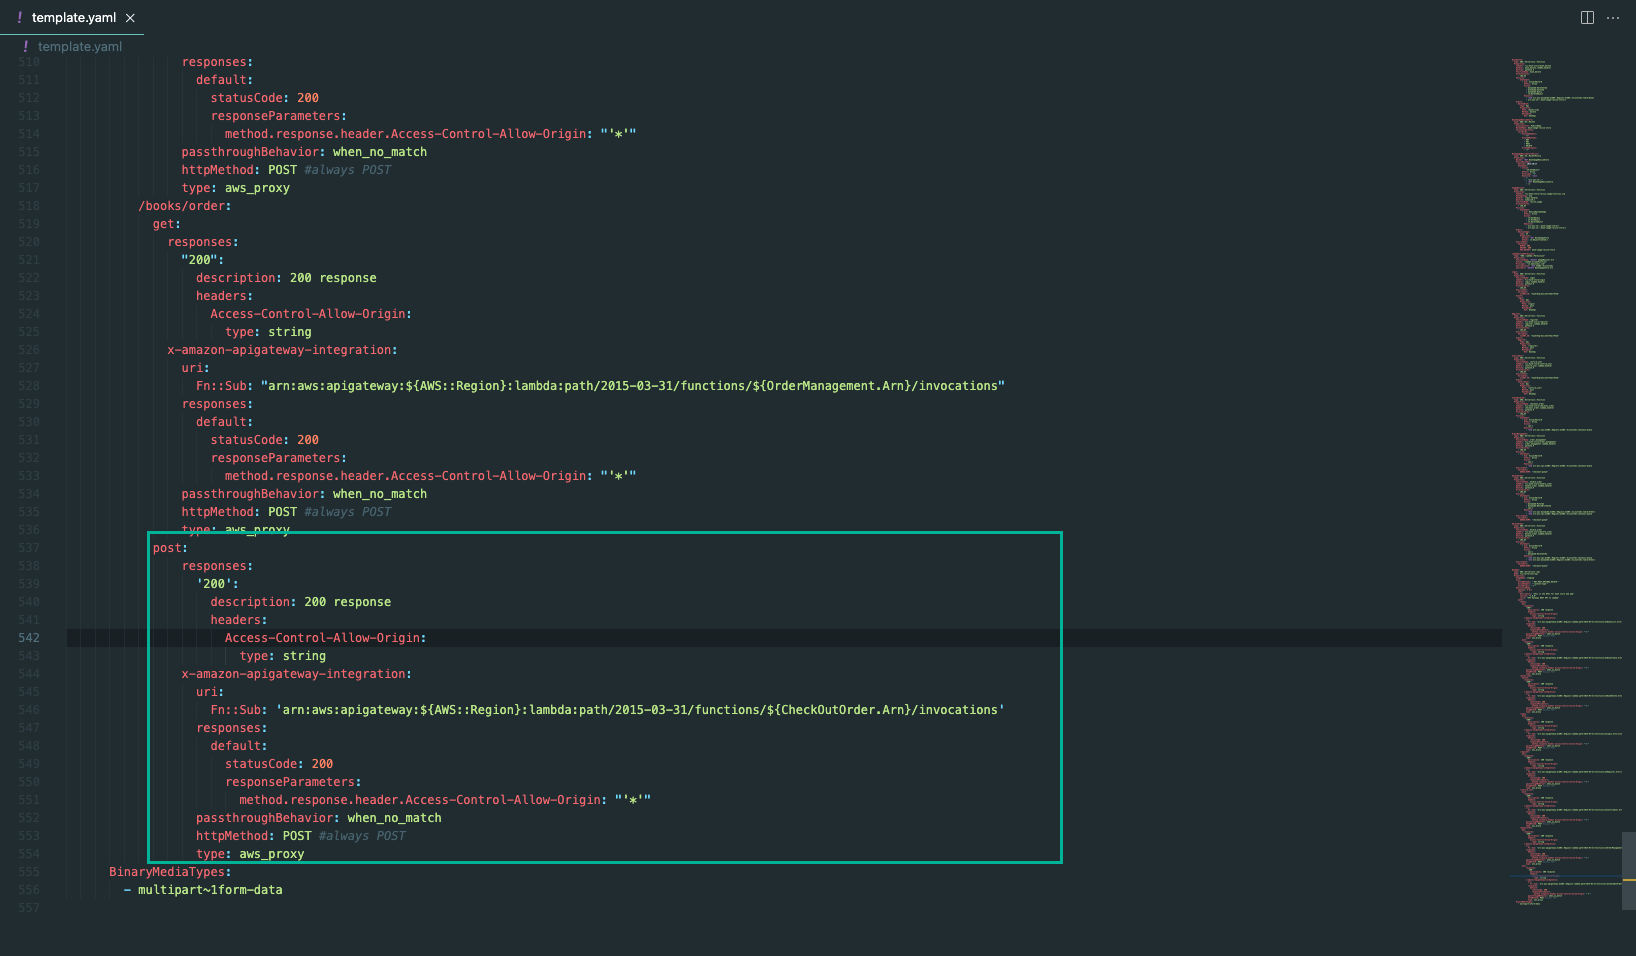Click headers: key on line 523
The width and height of the screenshot is (1636, 956).
pyautogui.click(x=225, y=296)
